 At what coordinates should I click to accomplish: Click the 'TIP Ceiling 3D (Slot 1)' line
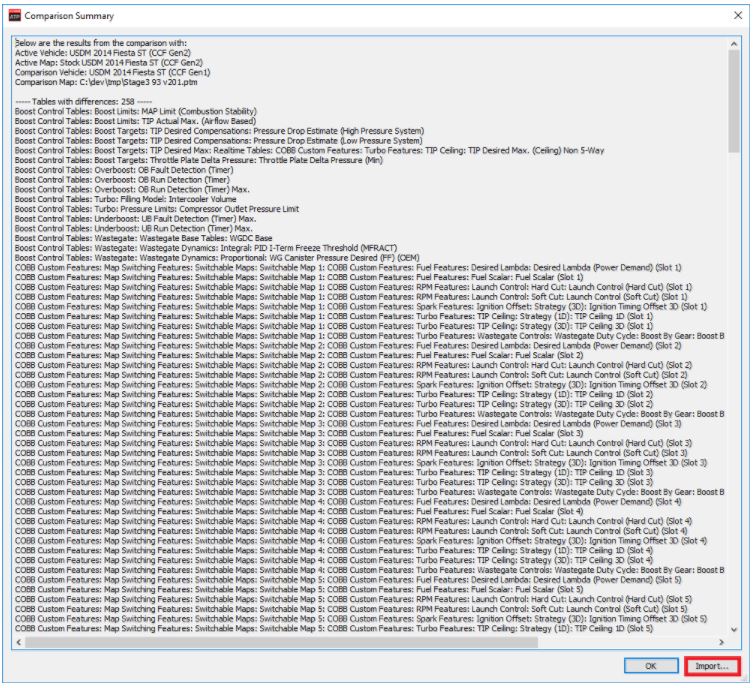click(334, 326)
